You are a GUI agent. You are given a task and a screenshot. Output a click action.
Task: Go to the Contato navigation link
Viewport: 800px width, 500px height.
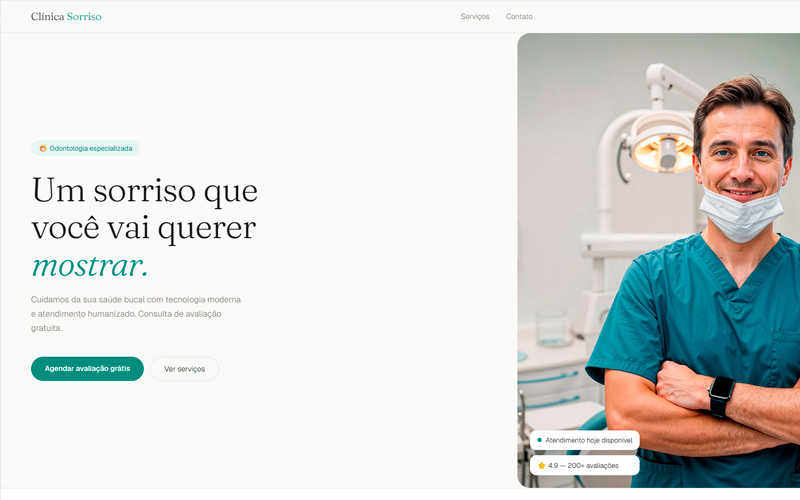[519, 16]
